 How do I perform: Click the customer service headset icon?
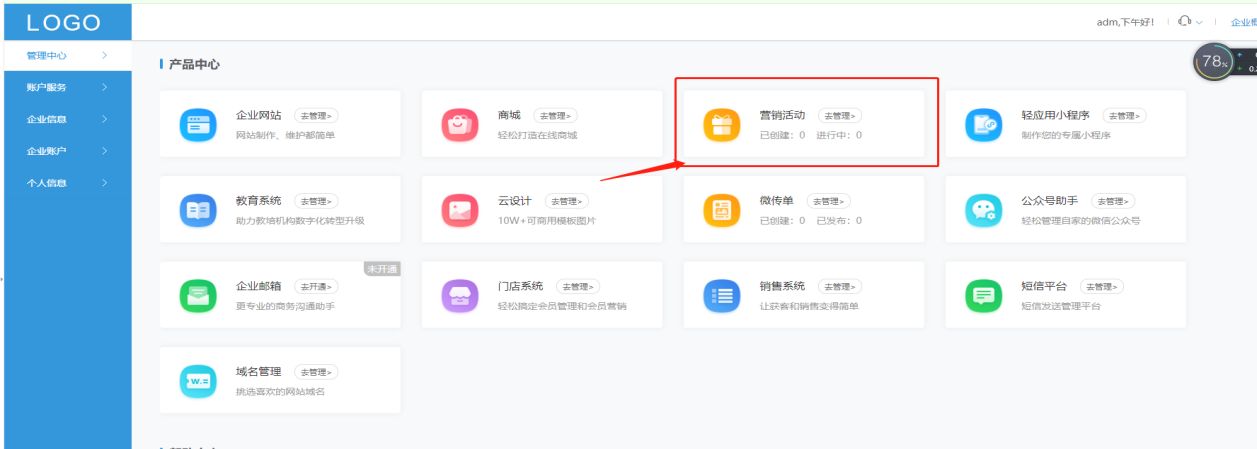1185,21
